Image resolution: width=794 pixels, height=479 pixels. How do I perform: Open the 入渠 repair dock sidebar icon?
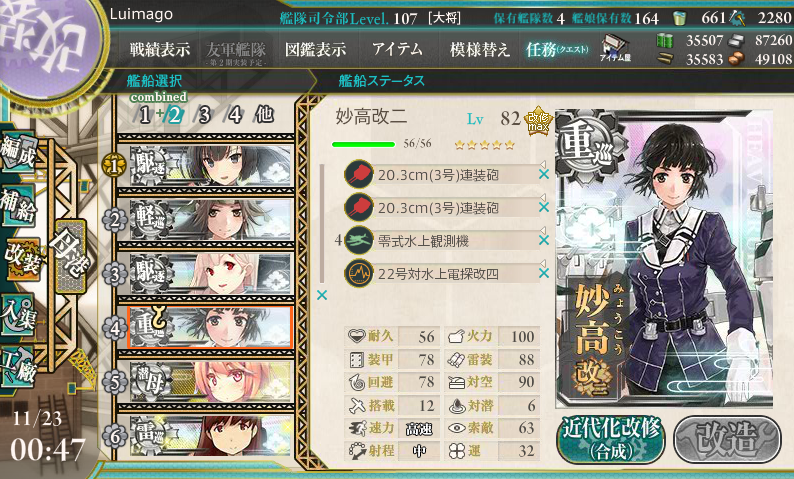point(19,315)
